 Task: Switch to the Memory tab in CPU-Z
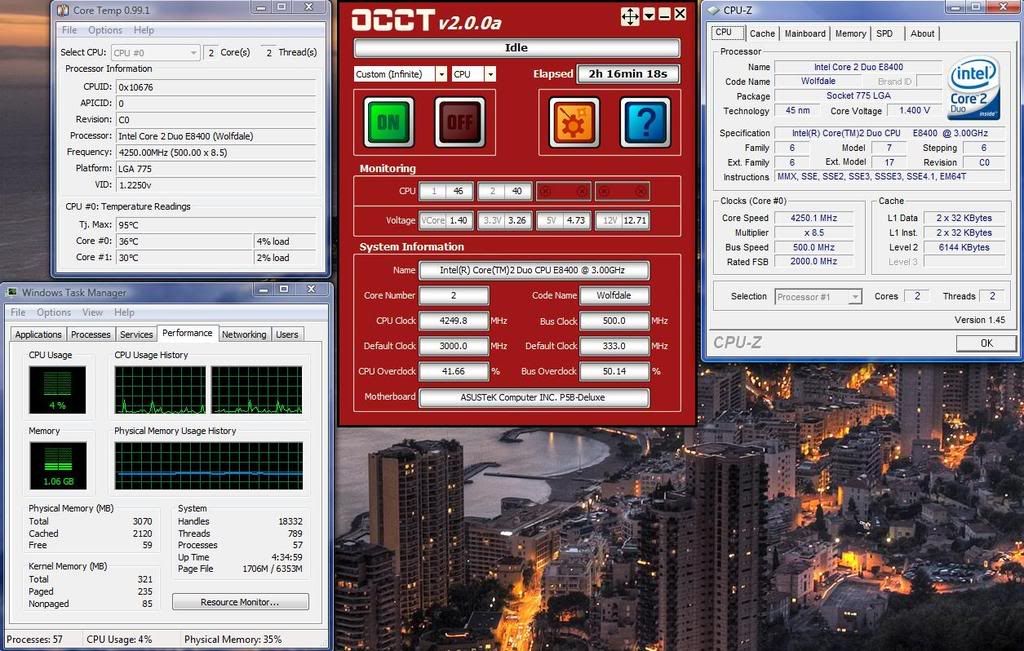tap(851, 34)
